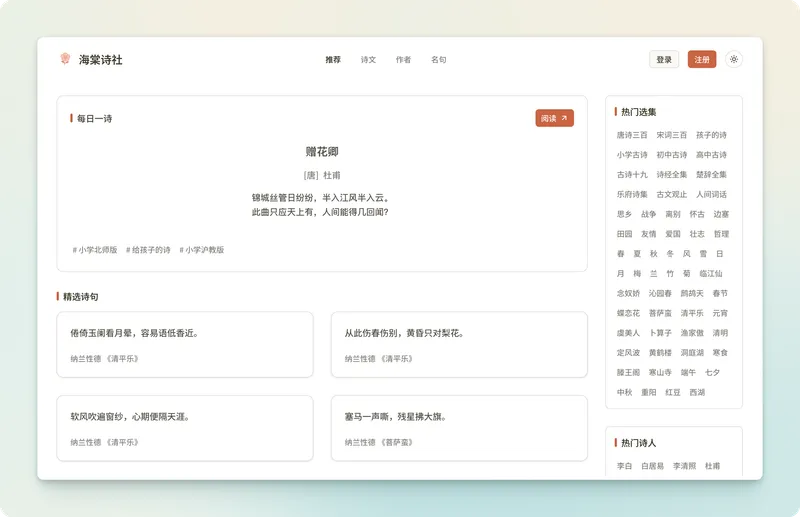Image resolution: width=800 pixels, height=517 pixels.
Task: Open the 小学古诗 collection
Action: (632, 155)
